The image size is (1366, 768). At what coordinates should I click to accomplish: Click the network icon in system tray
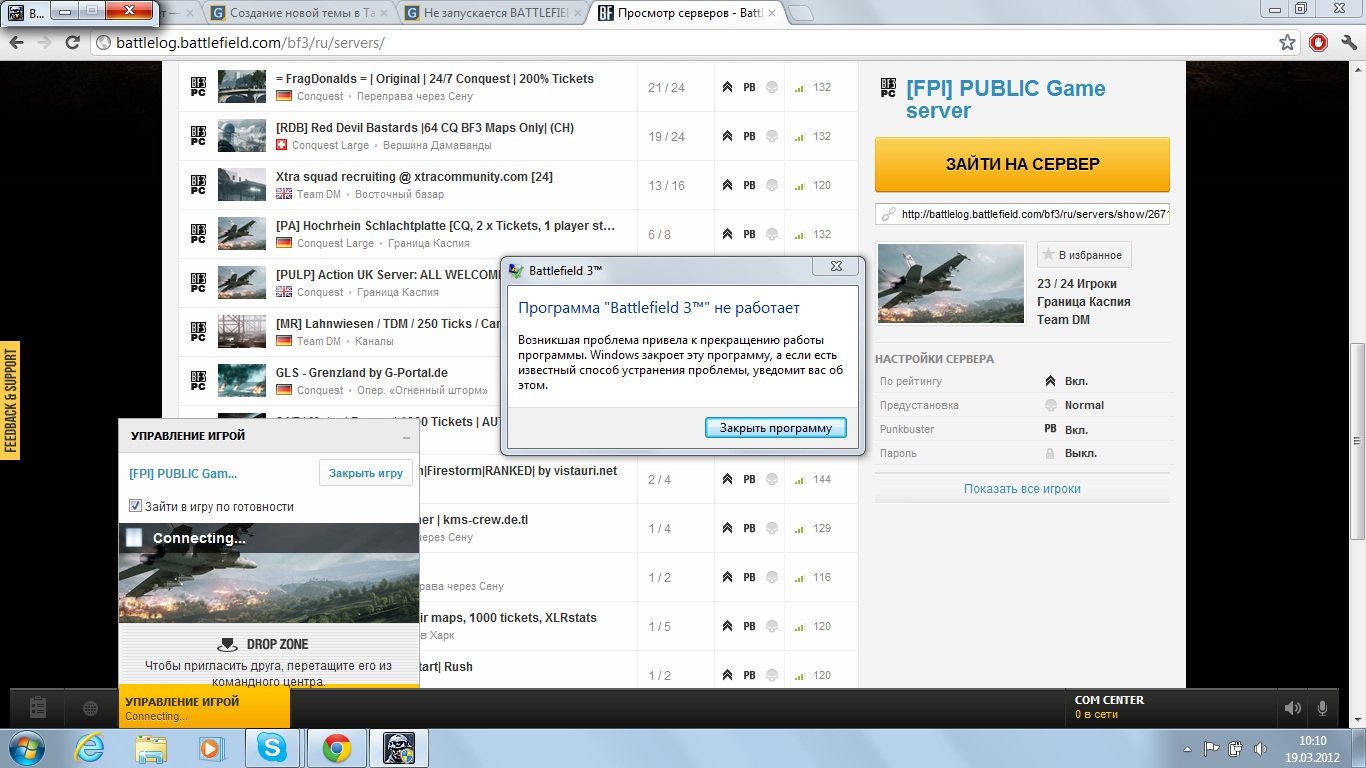[x=1235, y=748]
